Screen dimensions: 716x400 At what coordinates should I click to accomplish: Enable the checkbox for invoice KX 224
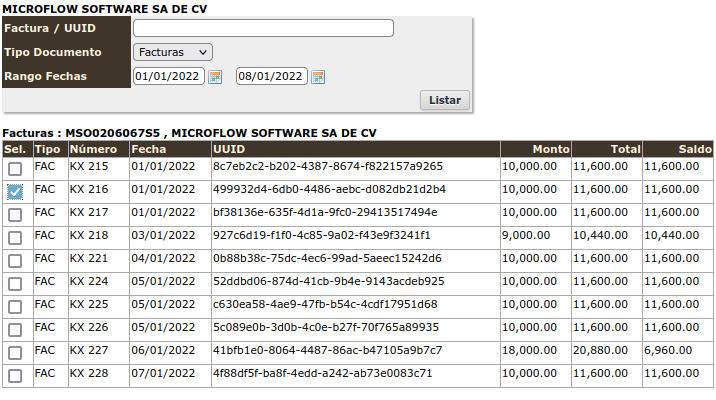pos(15,284)
